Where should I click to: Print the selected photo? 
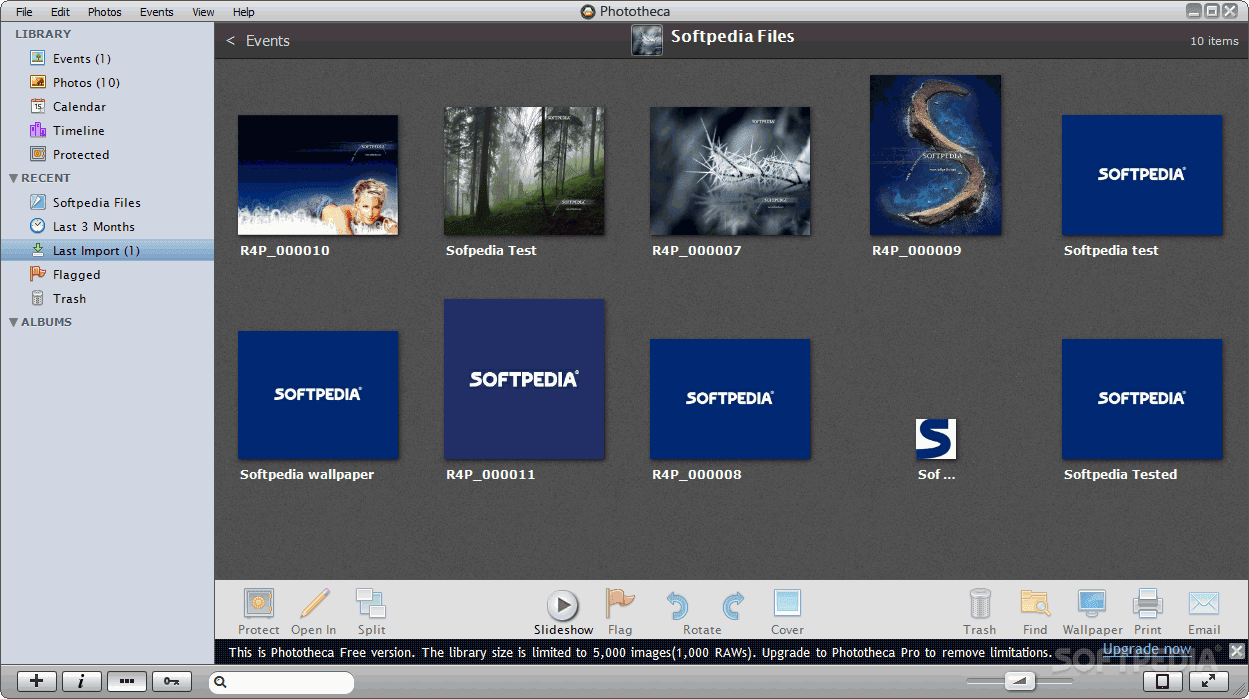1148,604
